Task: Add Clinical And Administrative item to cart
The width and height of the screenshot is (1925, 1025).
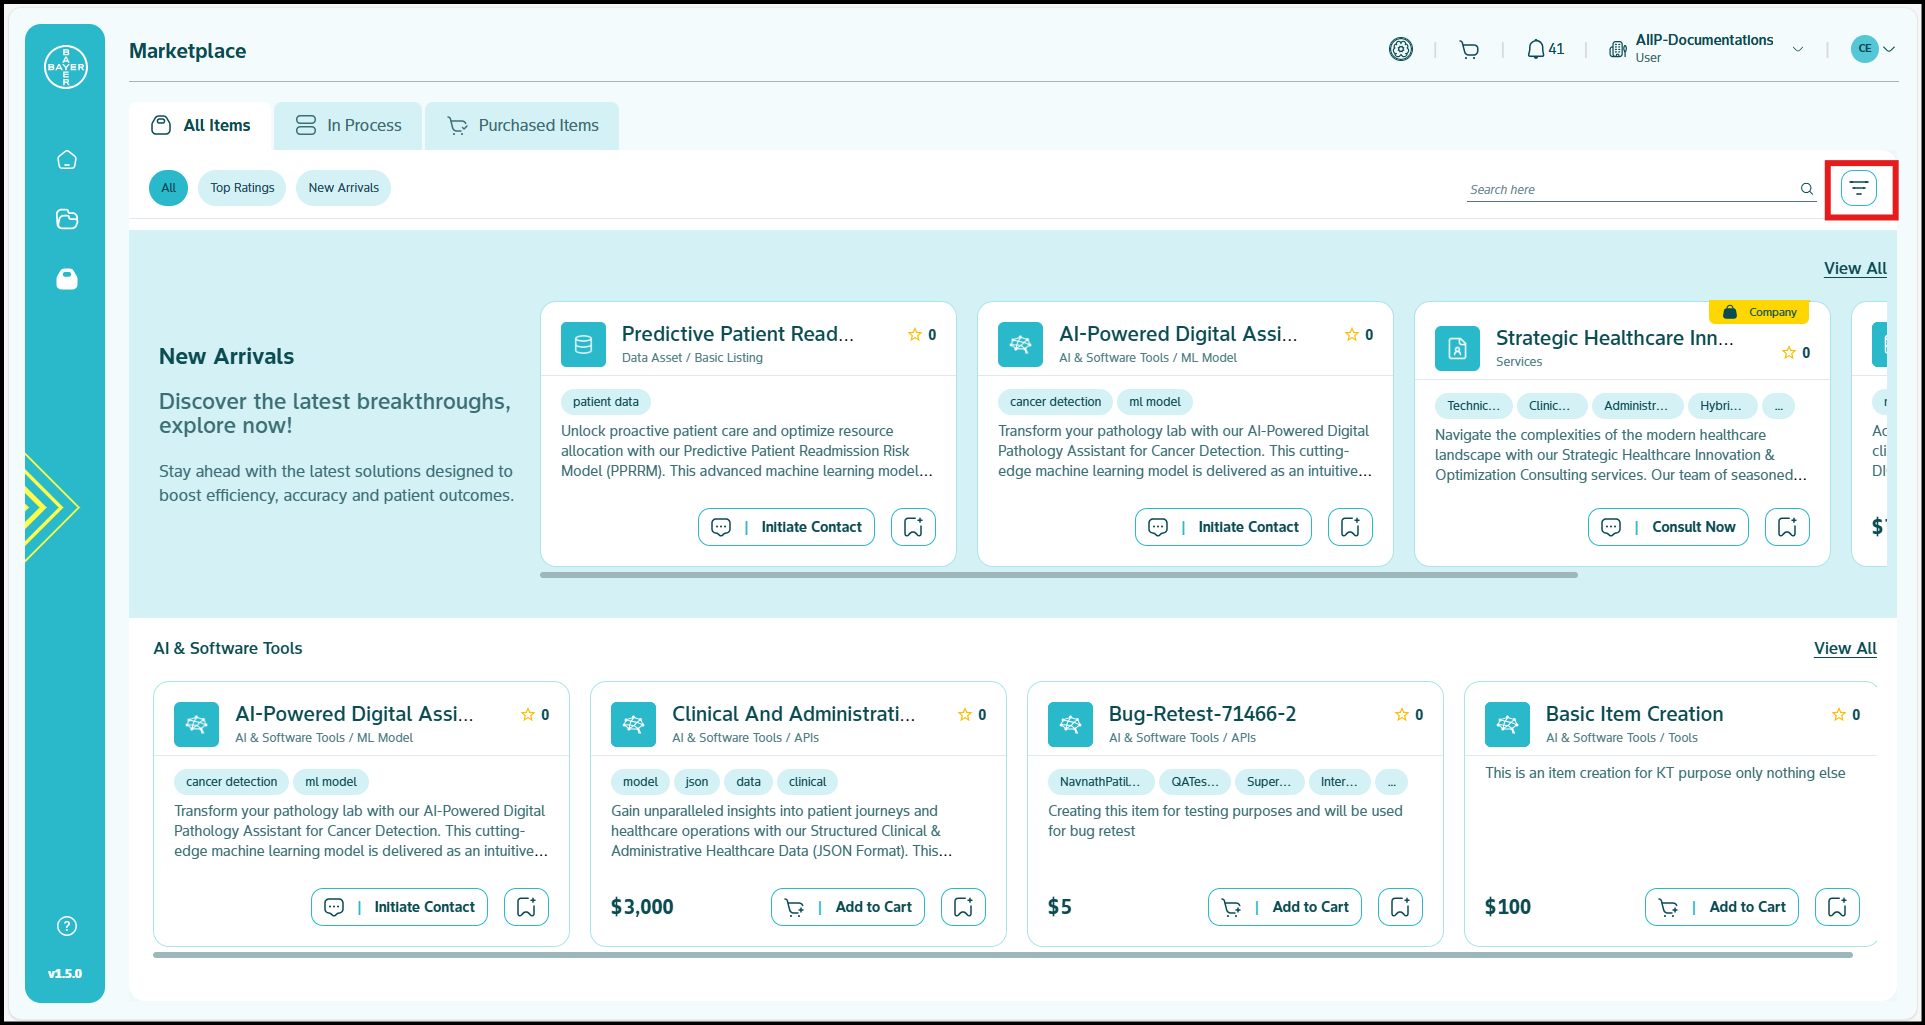Action: pos(848,907)
